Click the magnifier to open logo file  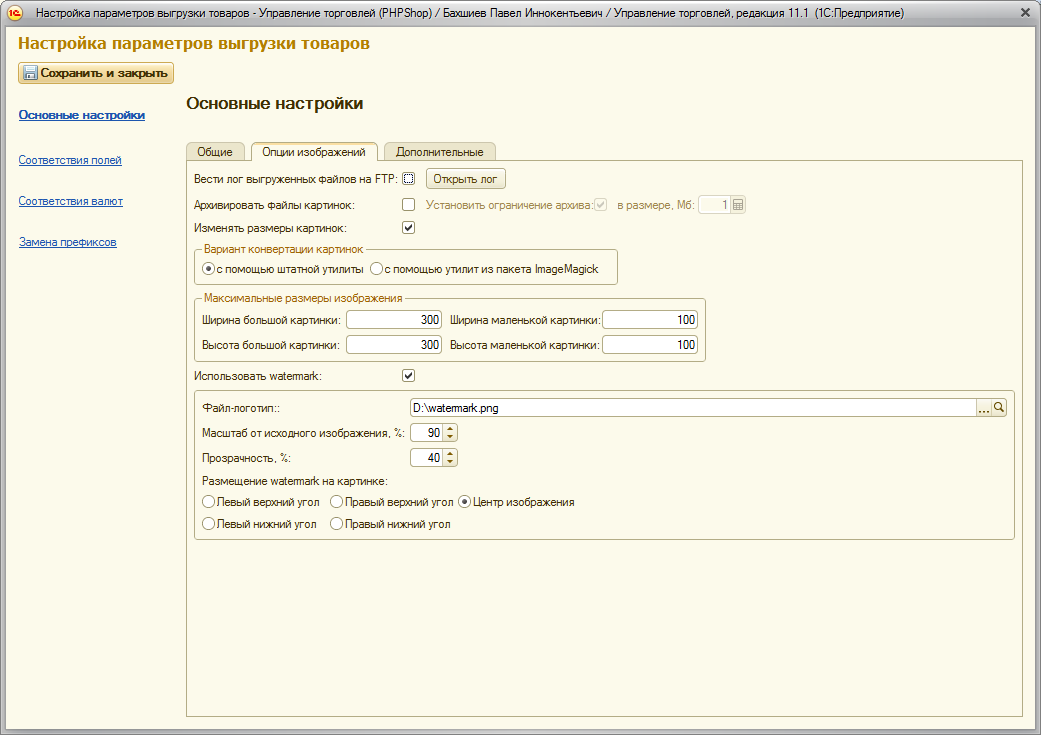click(999, 408)
